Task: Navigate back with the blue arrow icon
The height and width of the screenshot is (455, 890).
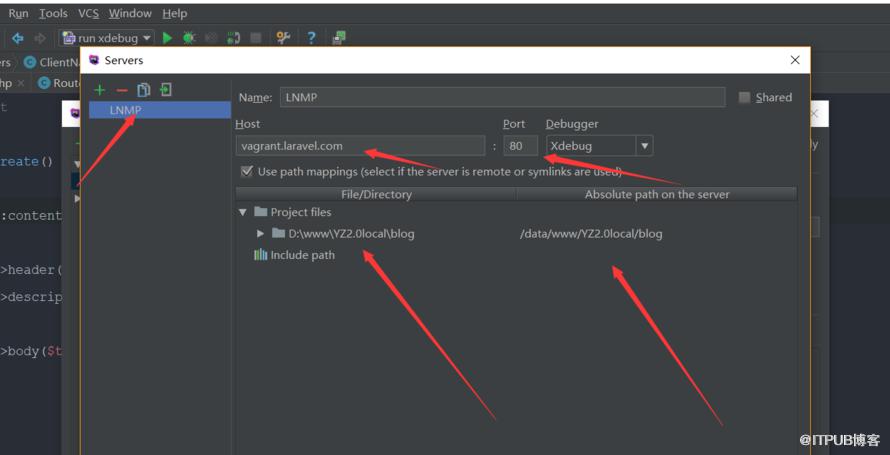Action: tap(18, 38)
